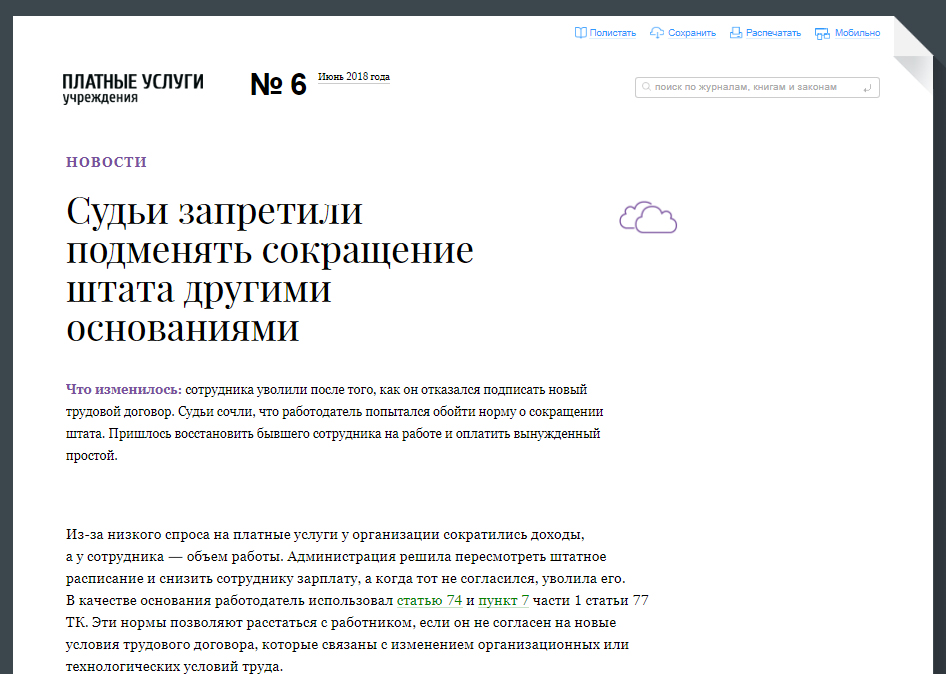The height and width of the screenshot is (674, 946).
Task: Open the пункт 7 reference link
Action: point(503,601)
